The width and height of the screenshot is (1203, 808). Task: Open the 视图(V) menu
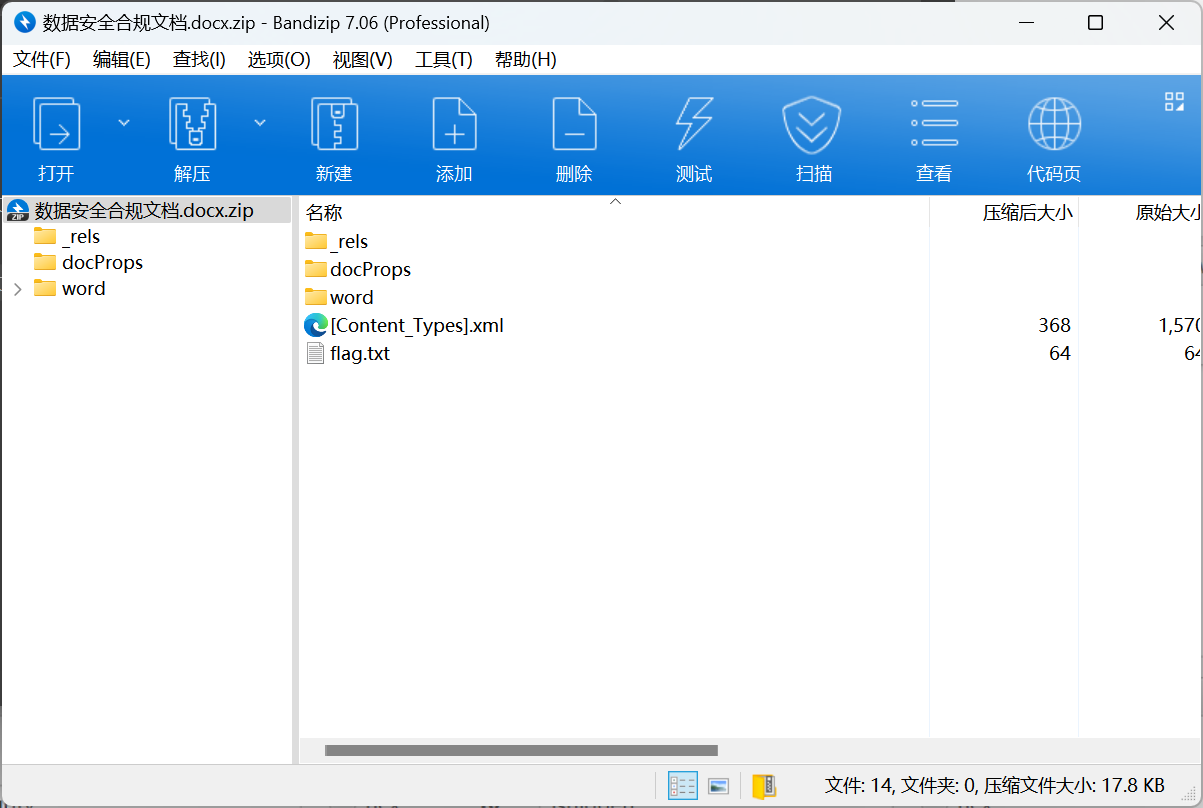coord(363,59)
